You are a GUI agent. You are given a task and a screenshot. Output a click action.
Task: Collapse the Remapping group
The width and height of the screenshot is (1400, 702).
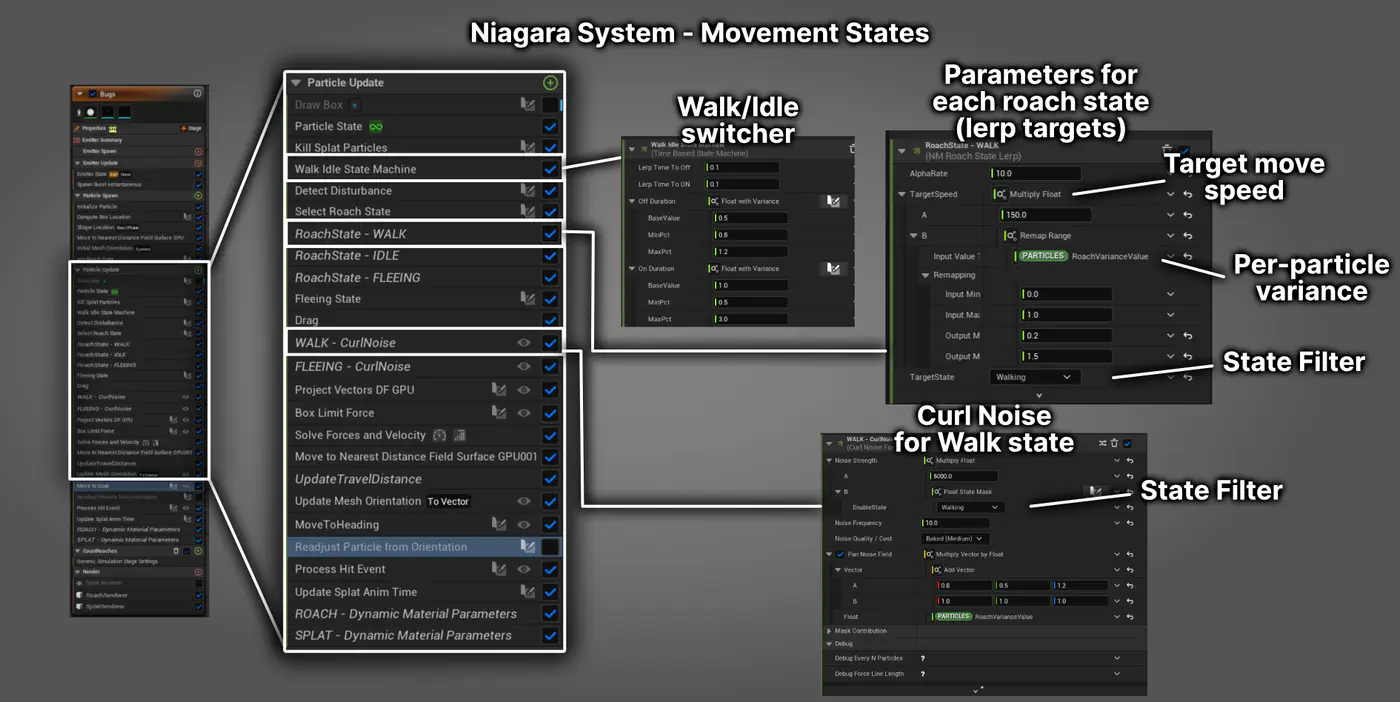(925, 274)
